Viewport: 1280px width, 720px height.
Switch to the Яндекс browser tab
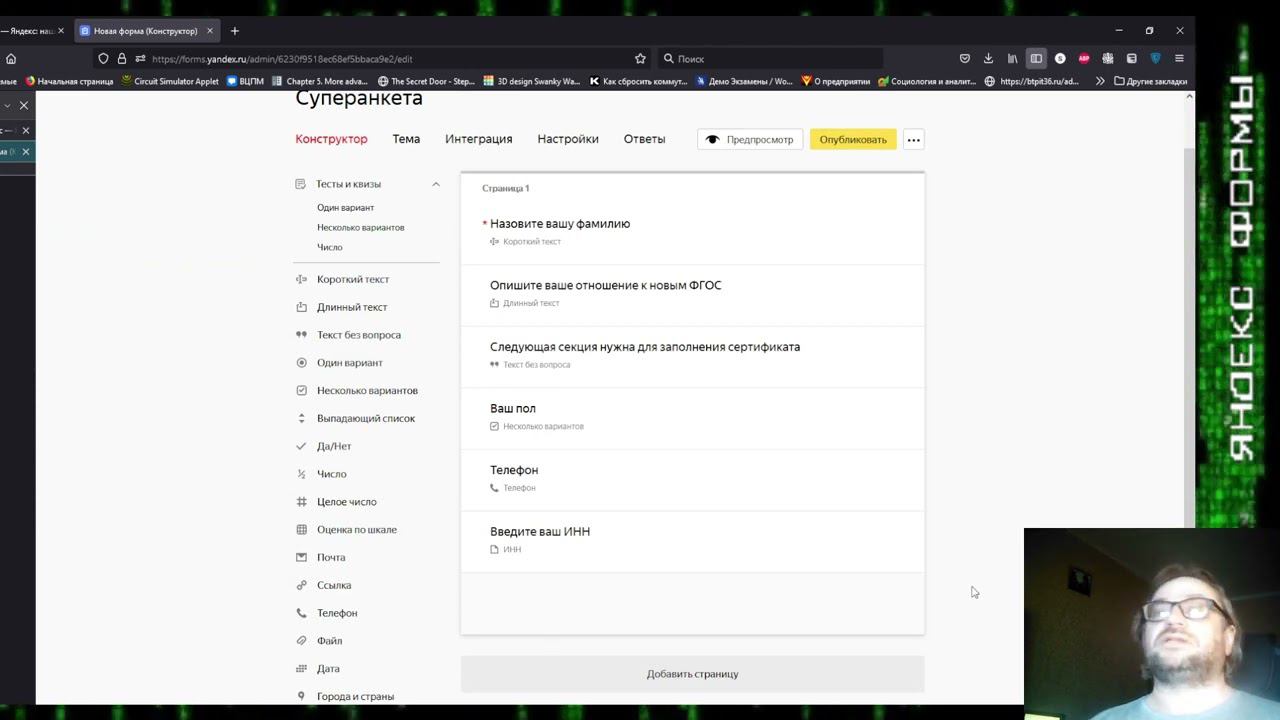(x=32, y=31)
